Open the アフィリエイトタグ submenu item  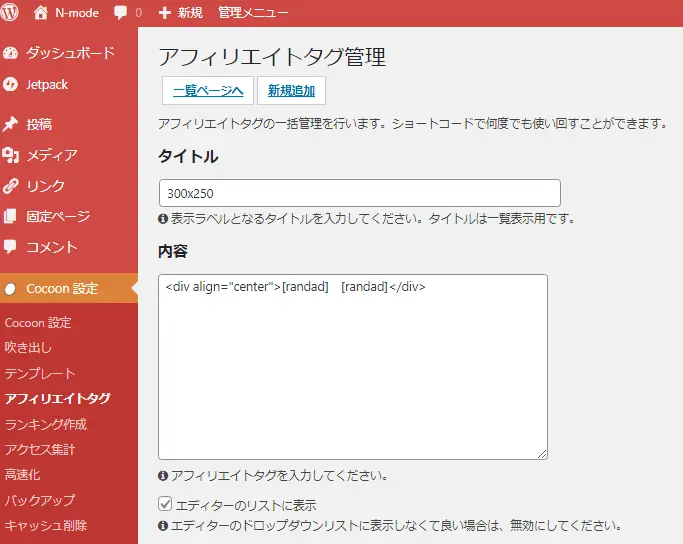pyautogui.click(x=57, y=398)
